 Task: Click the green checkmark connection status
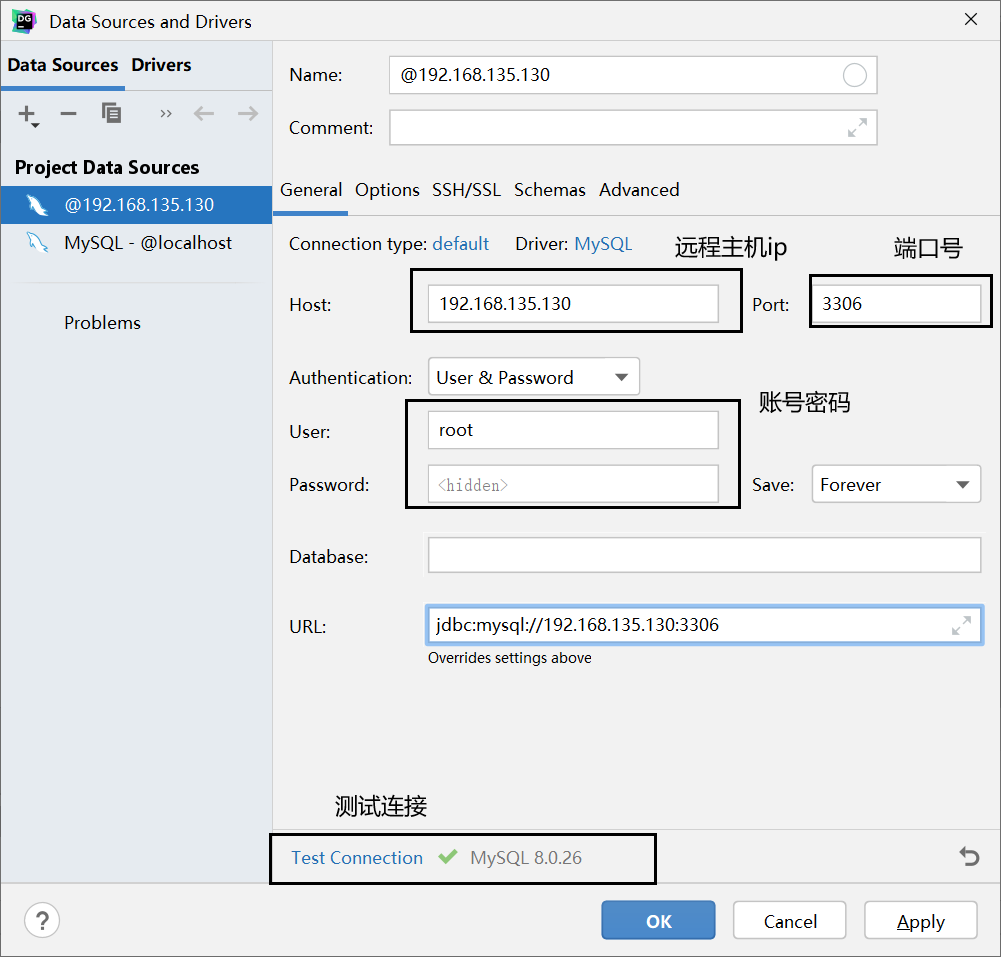(448, 856)
